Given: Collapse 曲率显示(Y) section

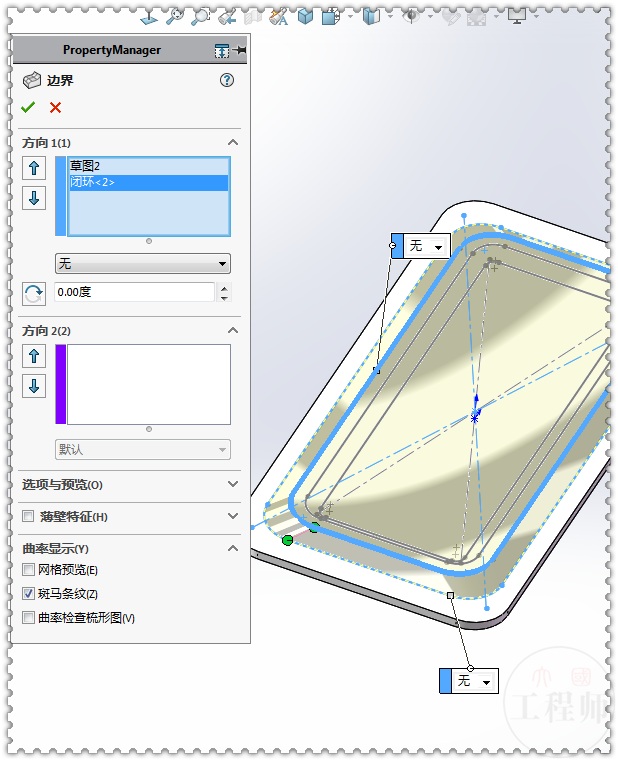Looking at the screenshot, I should [233, 548].
